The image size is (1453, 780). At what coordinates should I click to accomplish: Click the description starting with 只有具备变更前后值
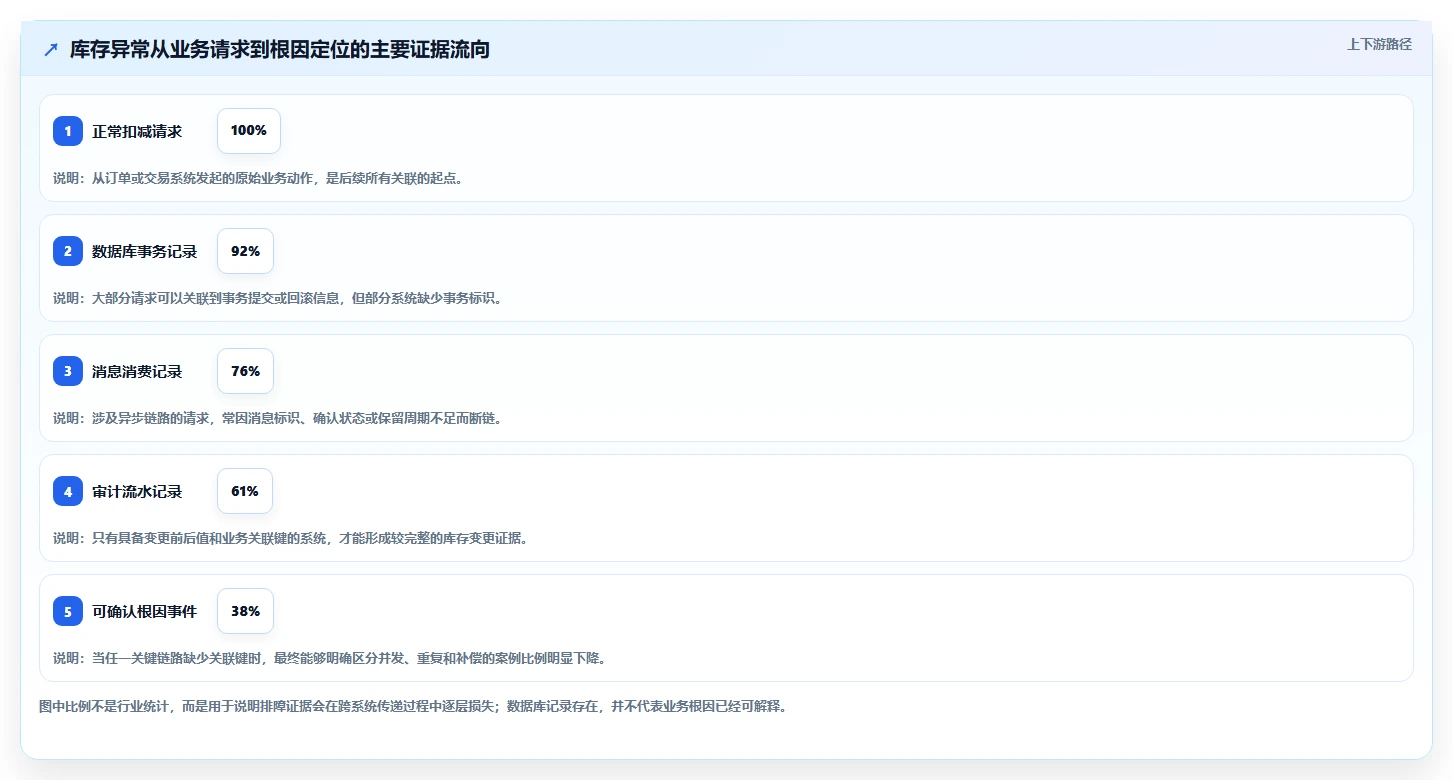[290, 538]
